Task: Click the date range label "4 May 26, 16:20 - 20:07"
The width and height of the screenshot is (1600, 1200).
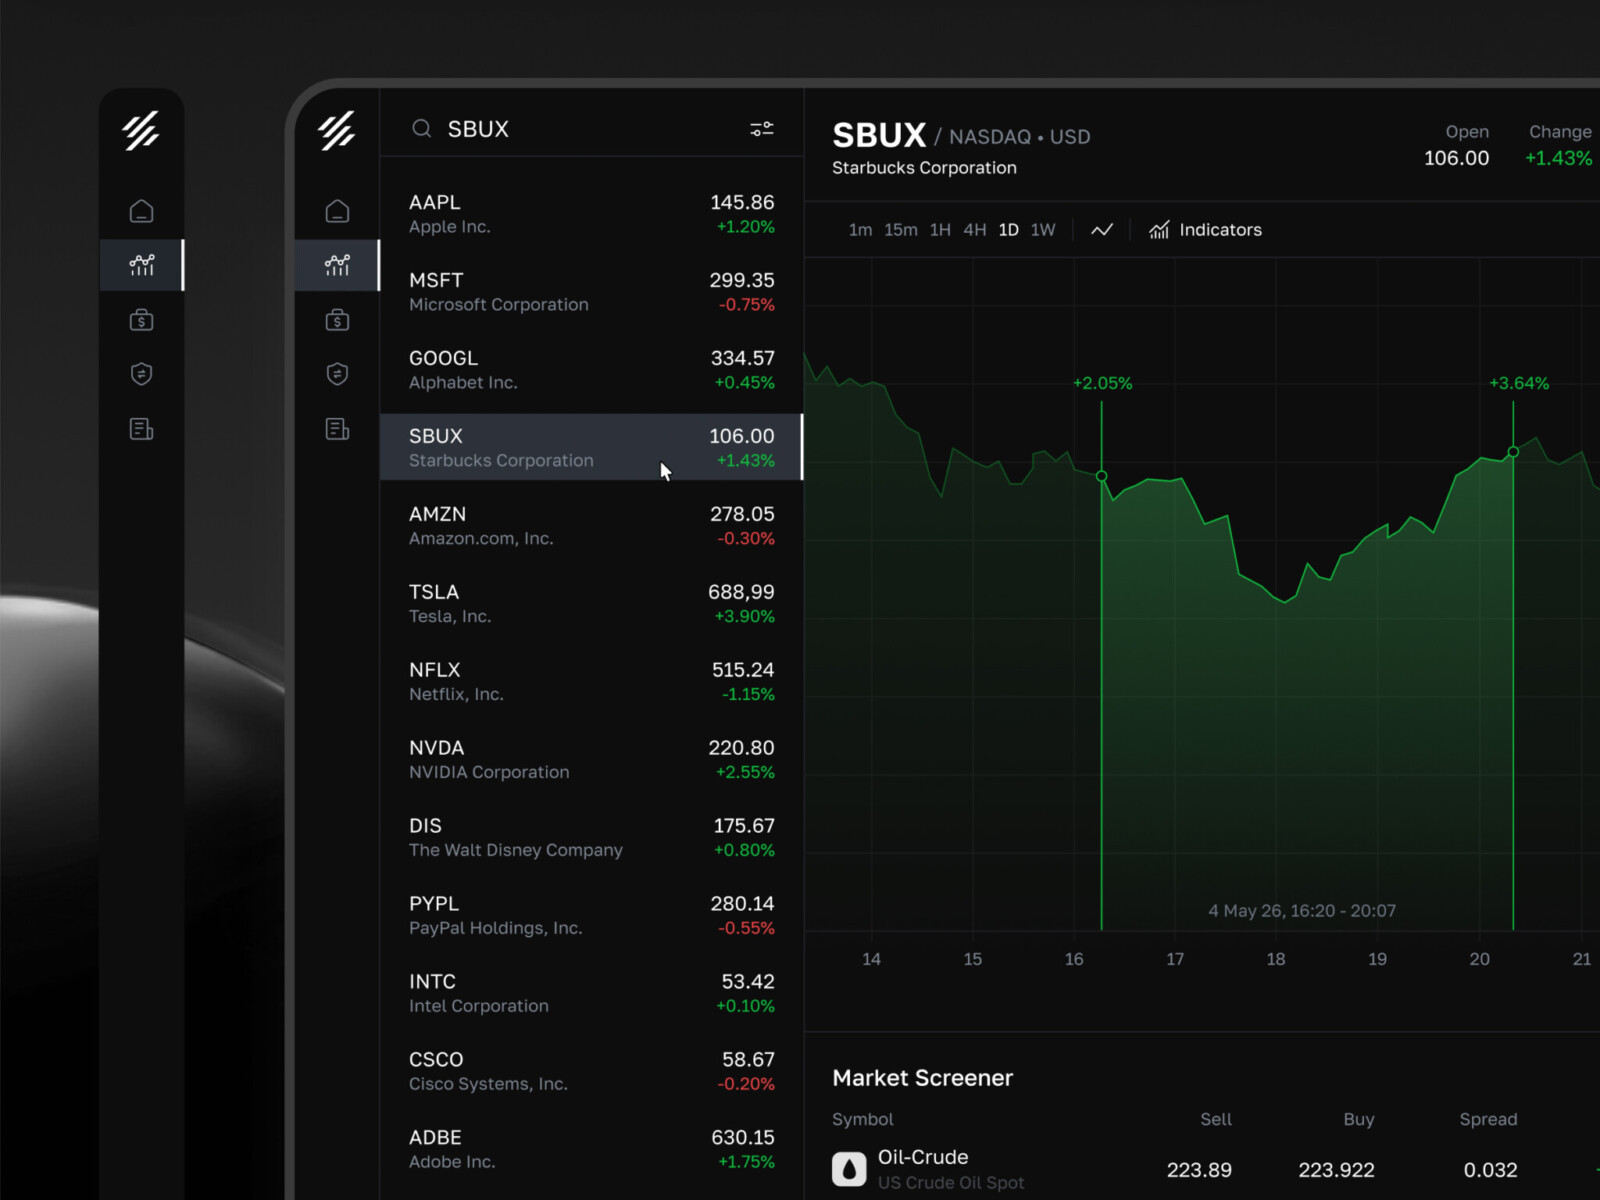Action: [1302, 911]
